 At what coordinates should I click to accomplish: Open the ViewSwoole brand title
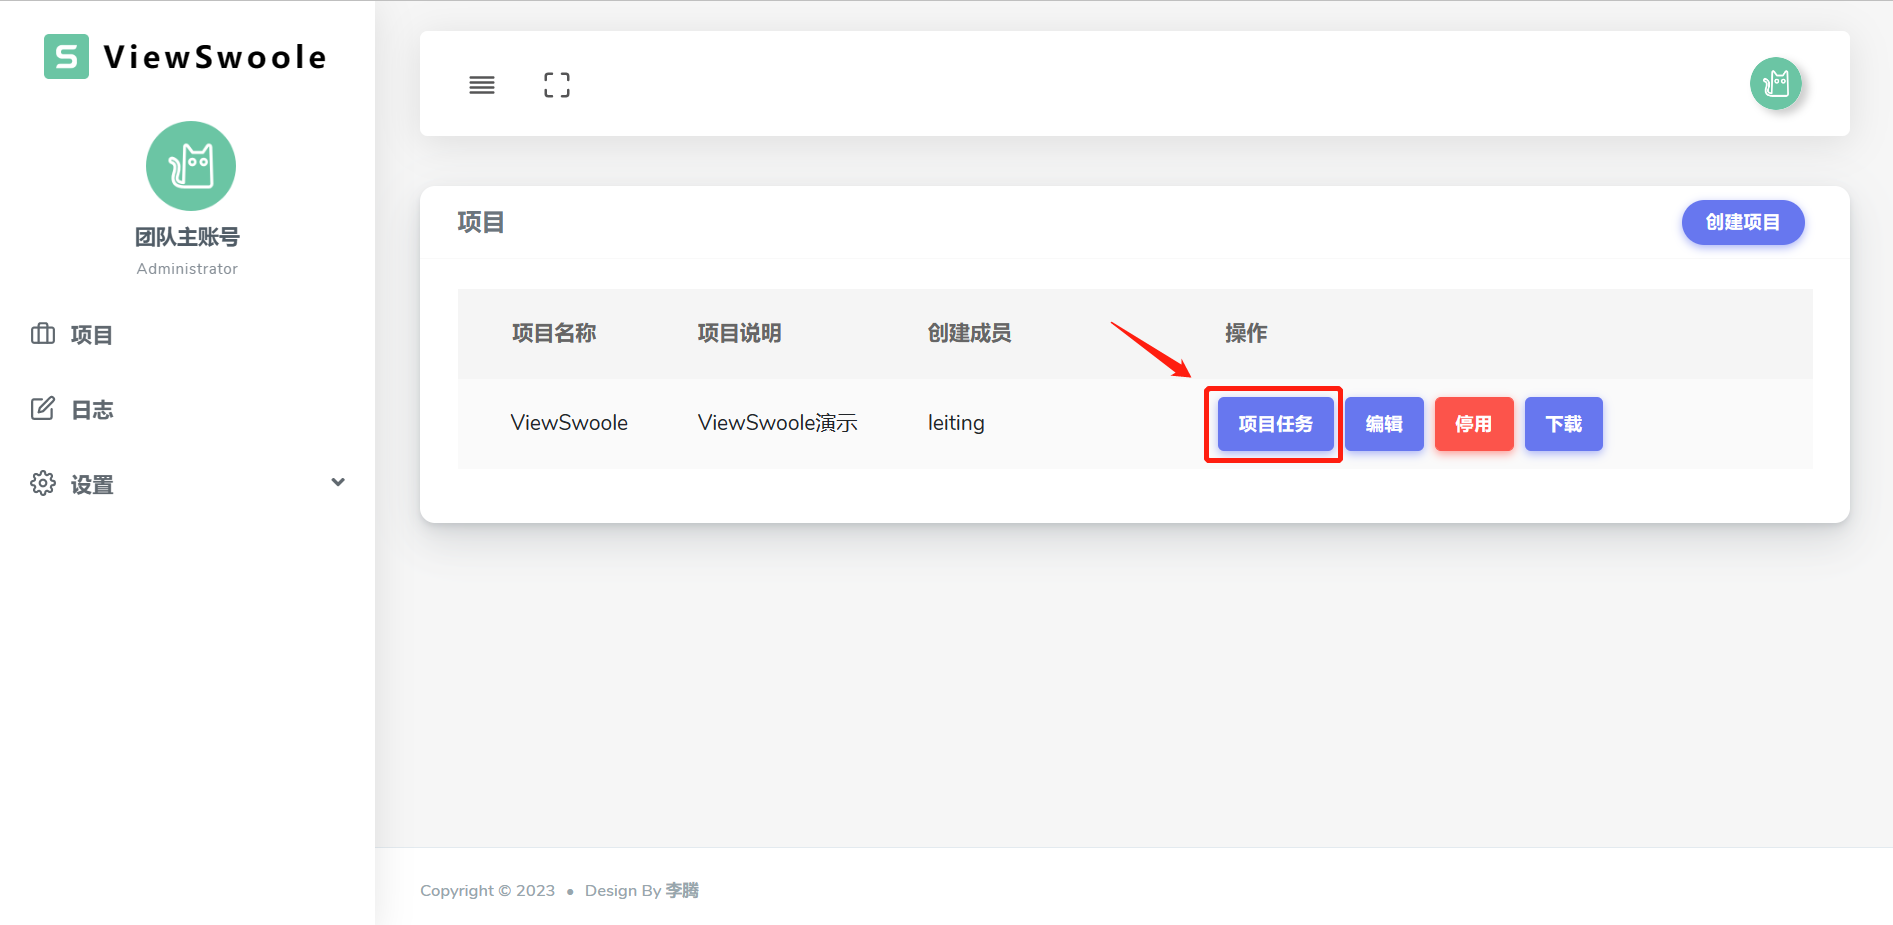tap(215, 57)
